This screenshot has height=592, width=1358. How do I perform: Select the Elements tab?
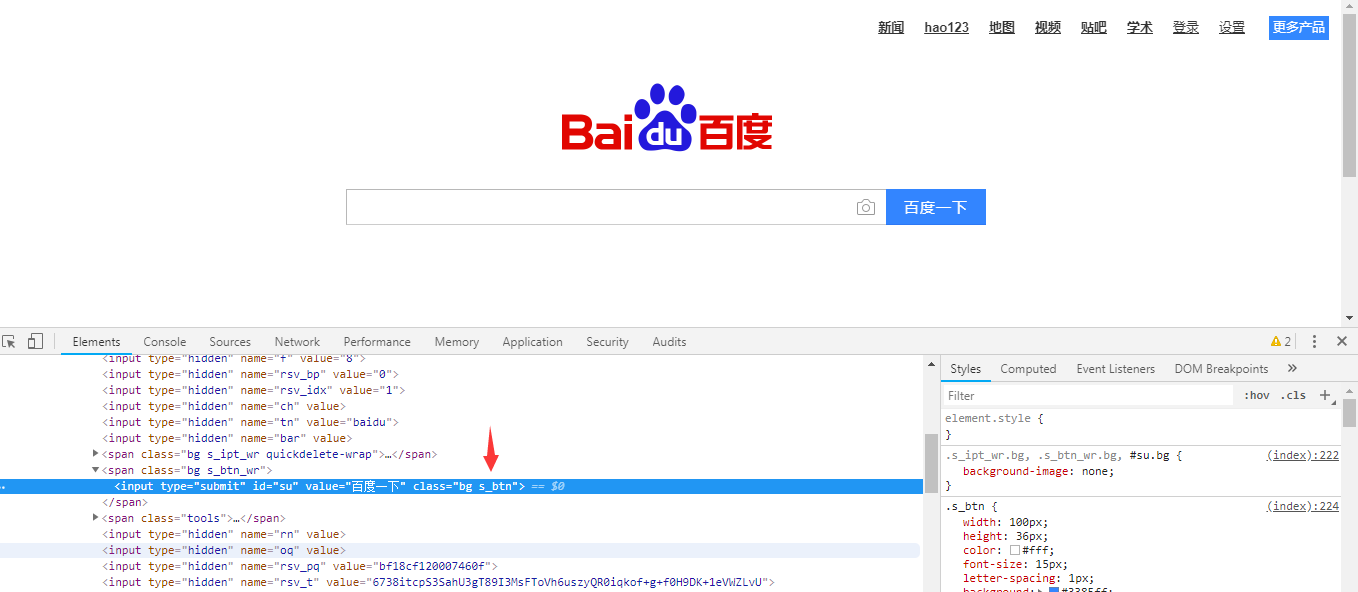tap(96, 341)
